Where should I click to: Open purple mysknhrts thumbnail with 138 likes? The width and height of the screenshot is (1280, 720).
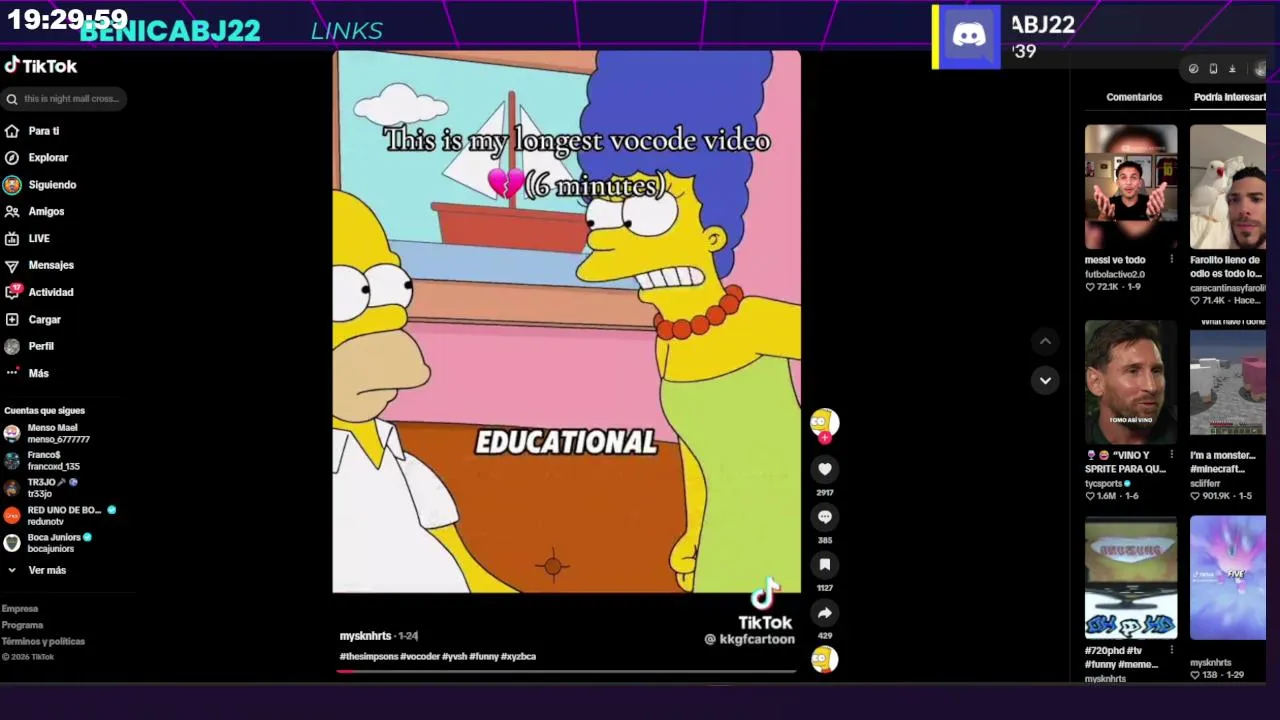(1228, 577)
